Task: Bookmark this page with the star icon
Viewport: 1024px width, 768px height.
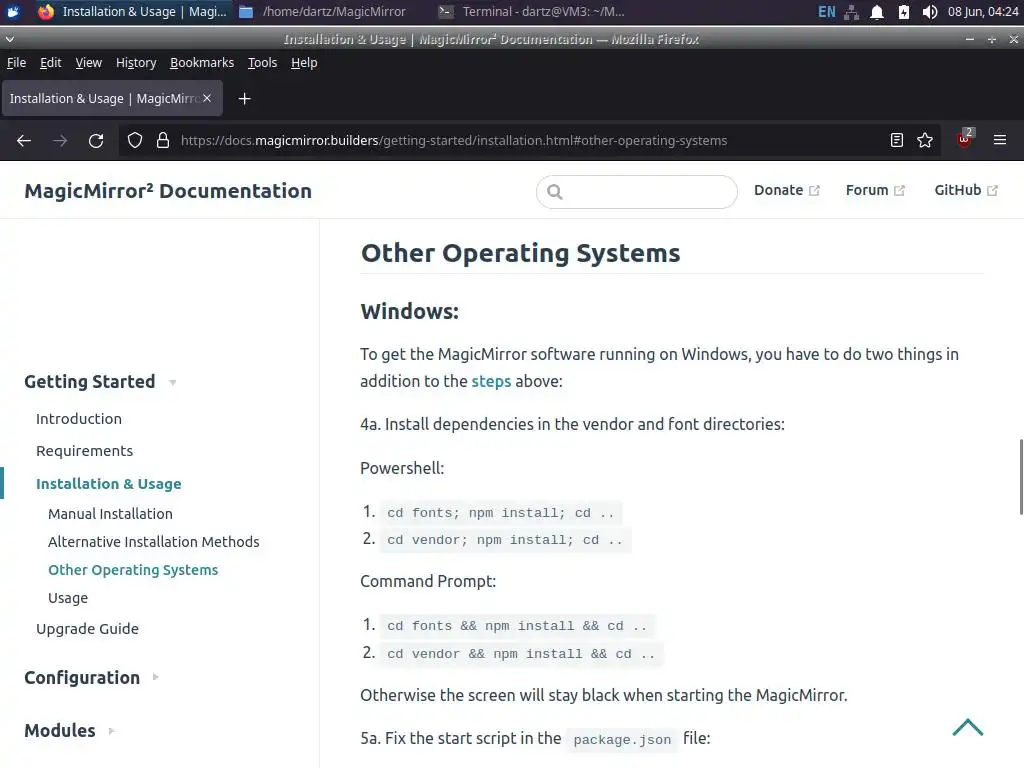Action: tap(925, 140)
